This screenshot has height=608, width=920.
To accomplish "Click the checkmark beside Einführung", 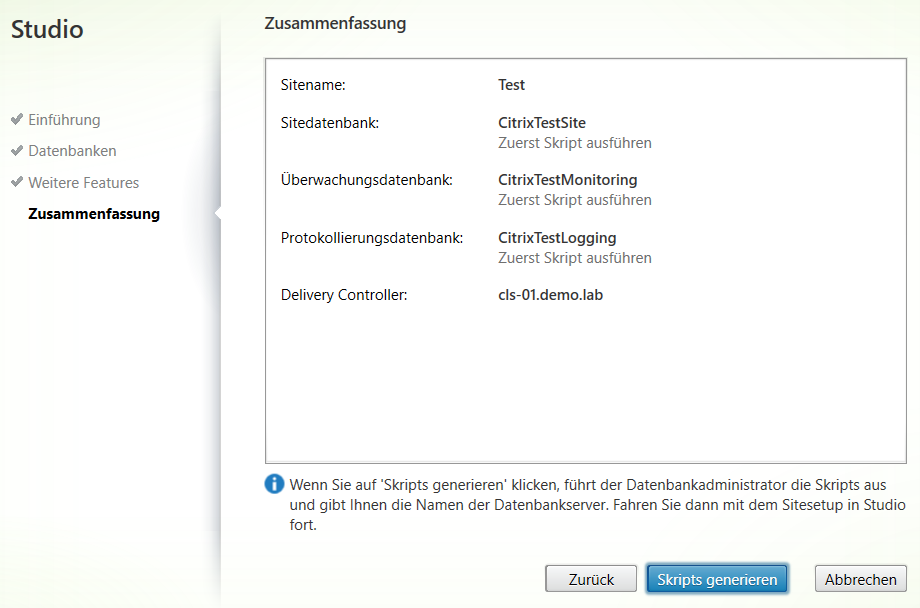I will (x=16, y=120).
